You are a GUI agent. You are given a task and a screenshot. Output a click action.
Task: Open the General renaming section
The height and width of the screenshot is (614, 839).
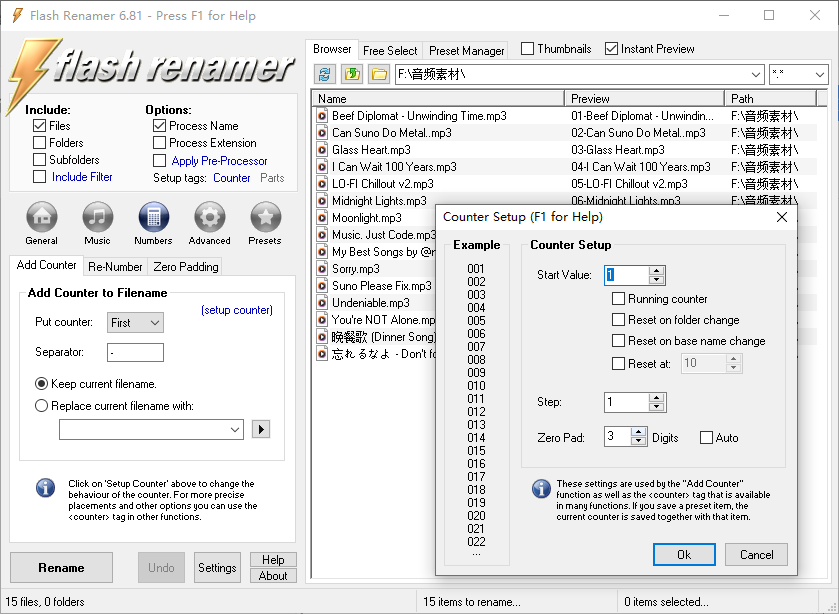42,223
